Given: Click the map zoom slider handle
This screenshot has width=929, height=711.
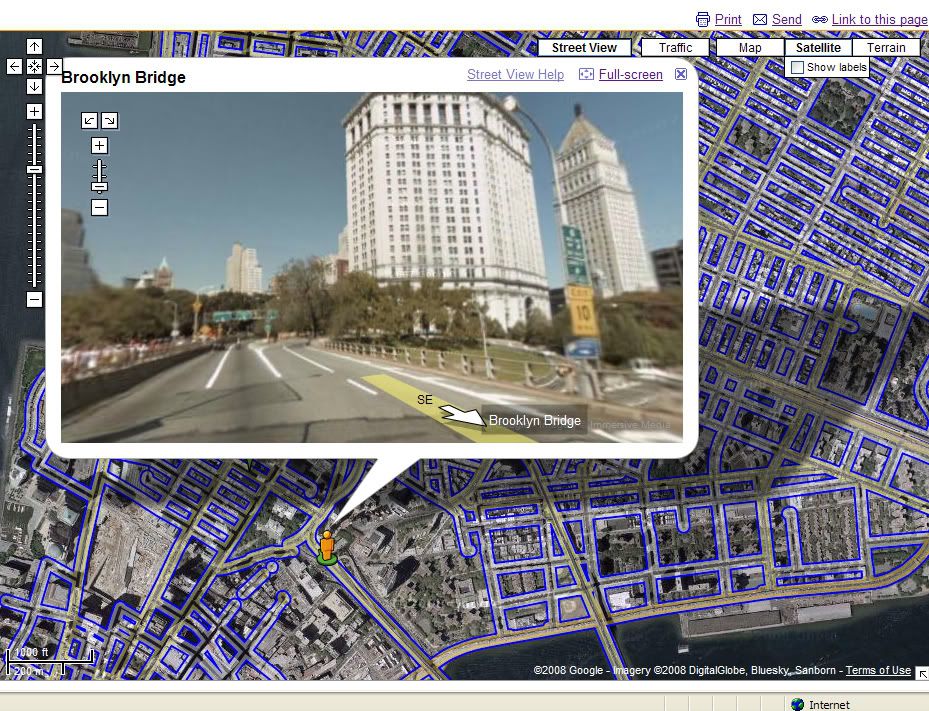Looking at the screenshot, I should click(34, 169).
